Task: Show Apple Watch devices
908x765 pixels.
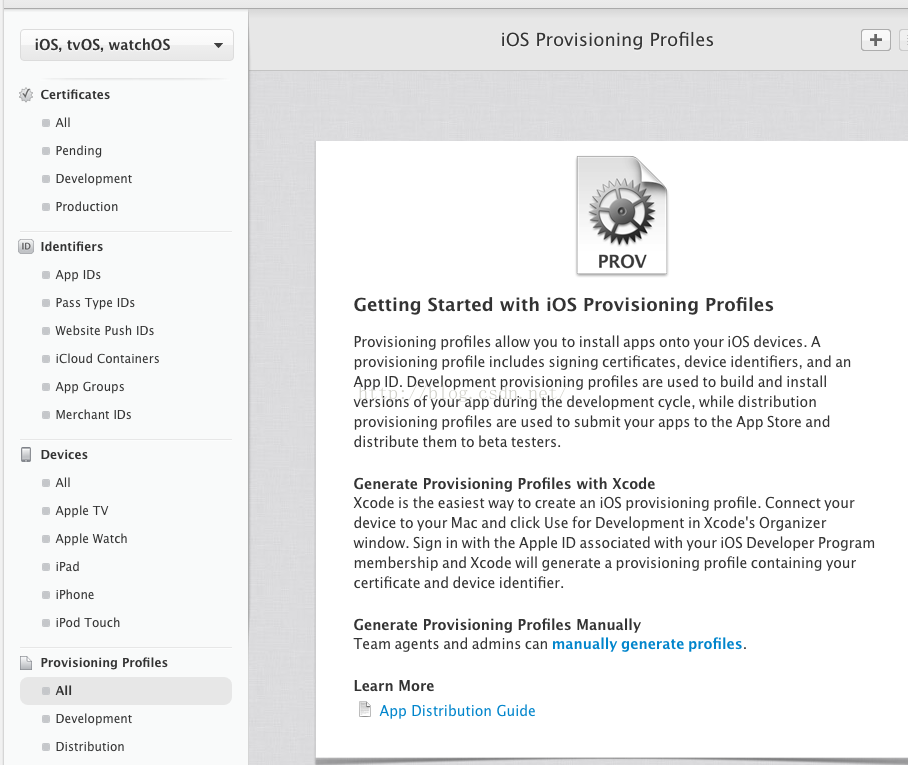Action: tap(91, 539)
